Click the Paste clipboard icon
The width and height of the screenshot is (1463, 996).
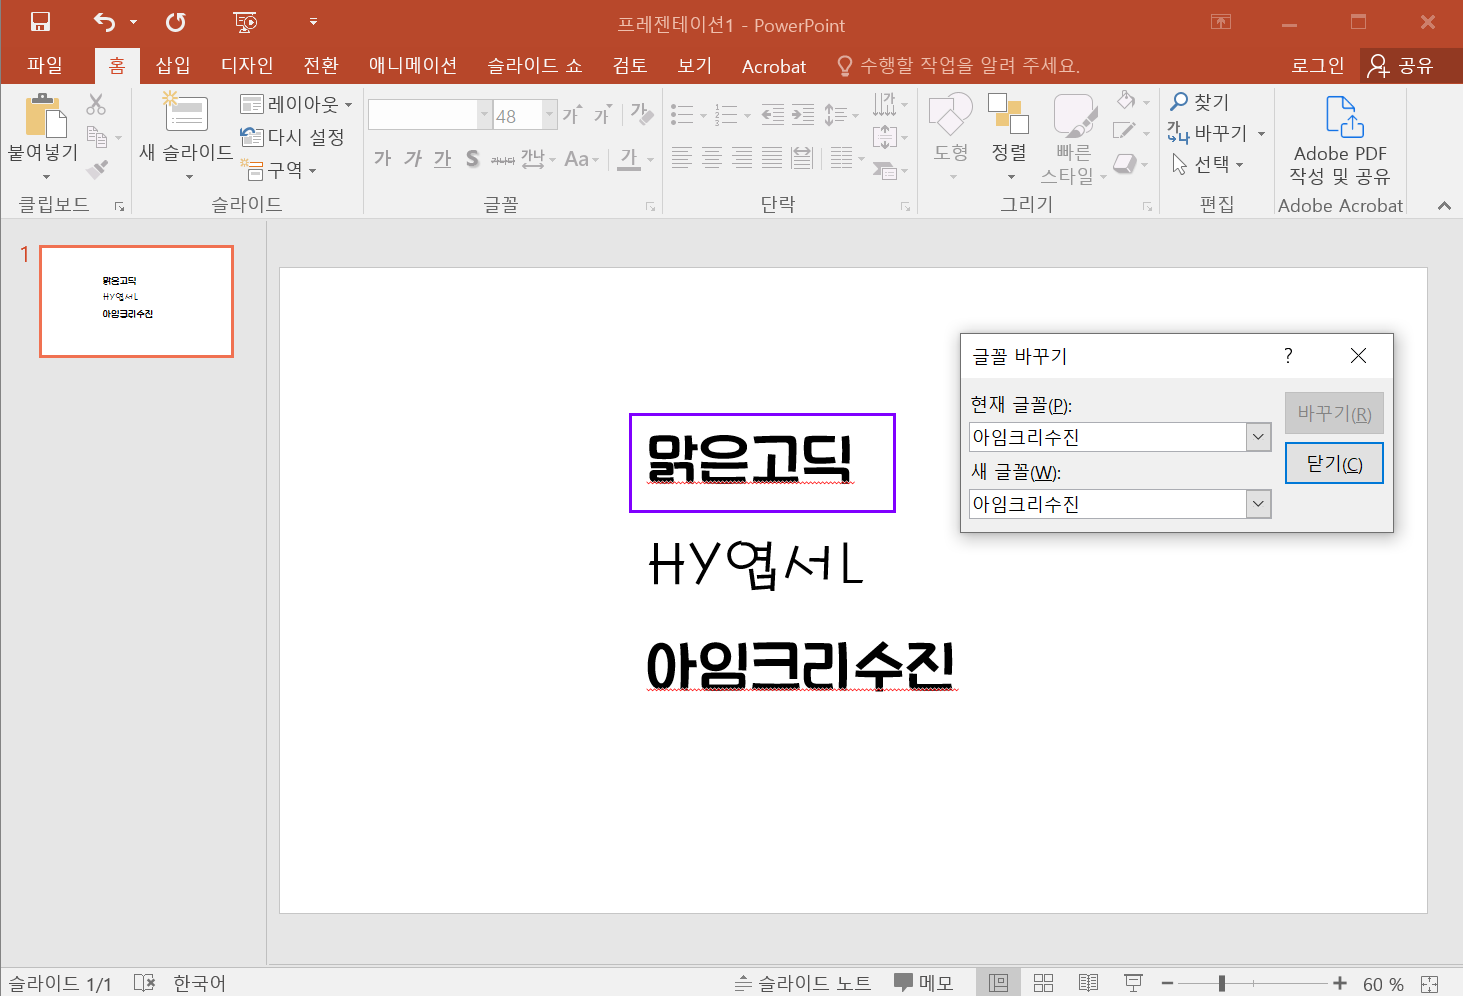pos(45,115)
